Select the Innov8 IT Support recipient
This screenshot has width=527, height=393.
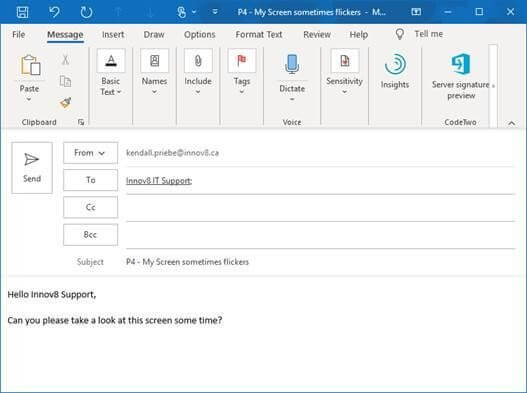[x=159, y=181]
